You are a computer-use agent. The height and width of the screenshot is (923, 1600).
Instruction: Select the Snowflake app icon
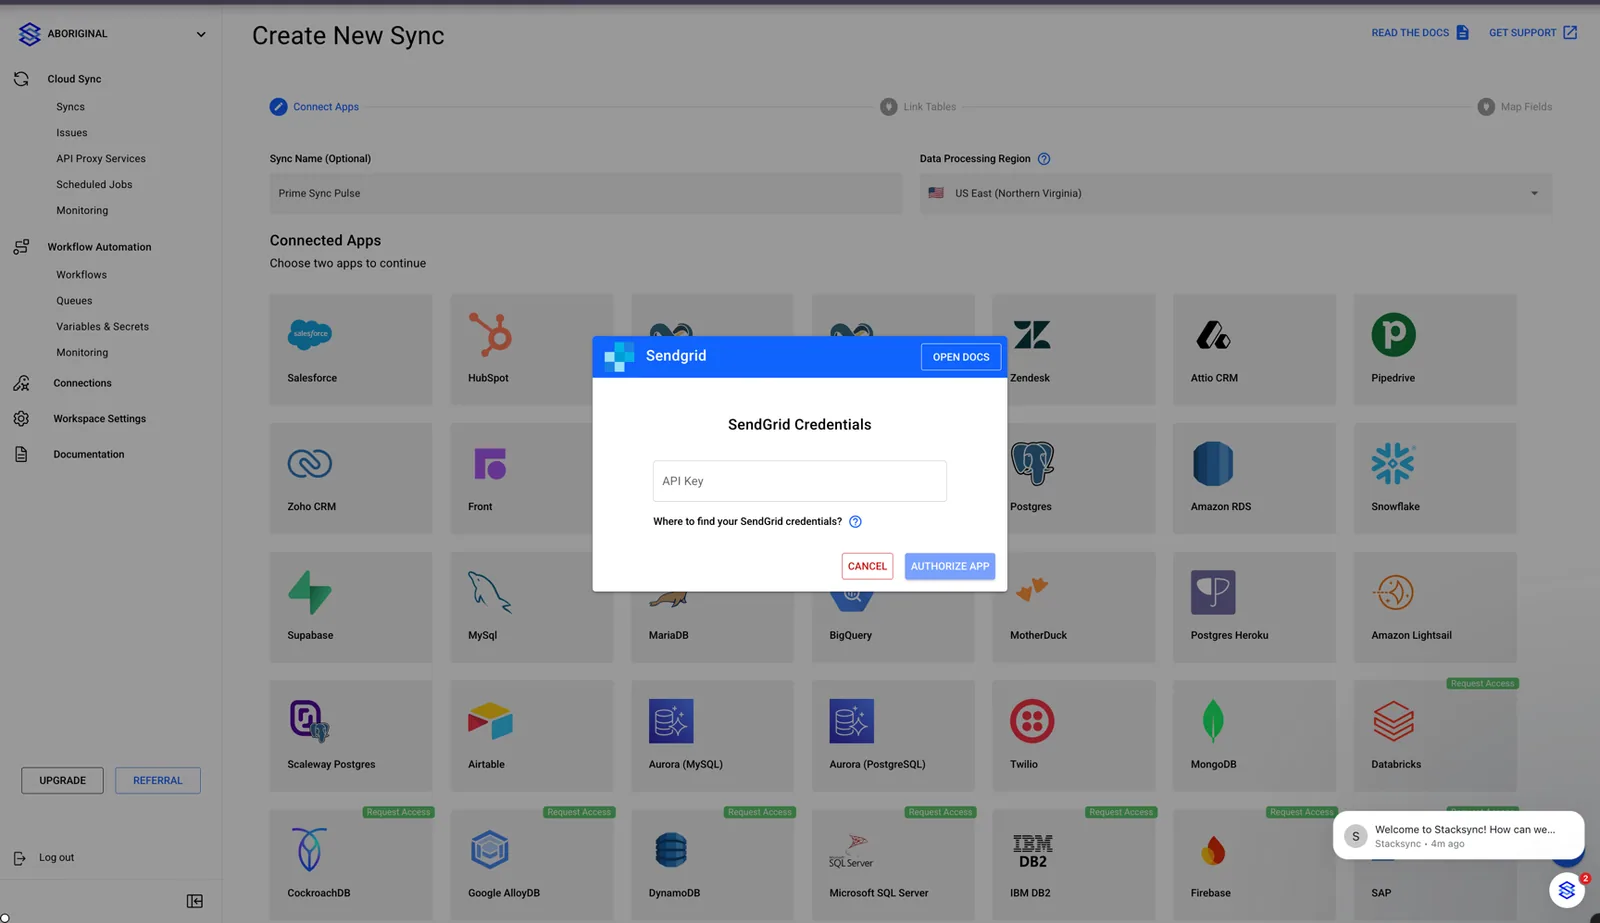point(1393,463)
